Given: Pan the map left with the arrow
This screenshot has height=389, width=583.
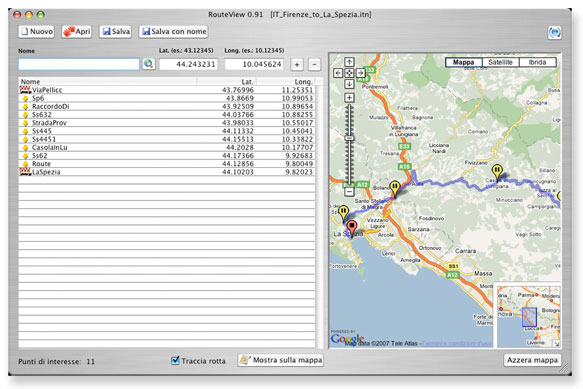Looking at the screenshot, I should 338,73.
